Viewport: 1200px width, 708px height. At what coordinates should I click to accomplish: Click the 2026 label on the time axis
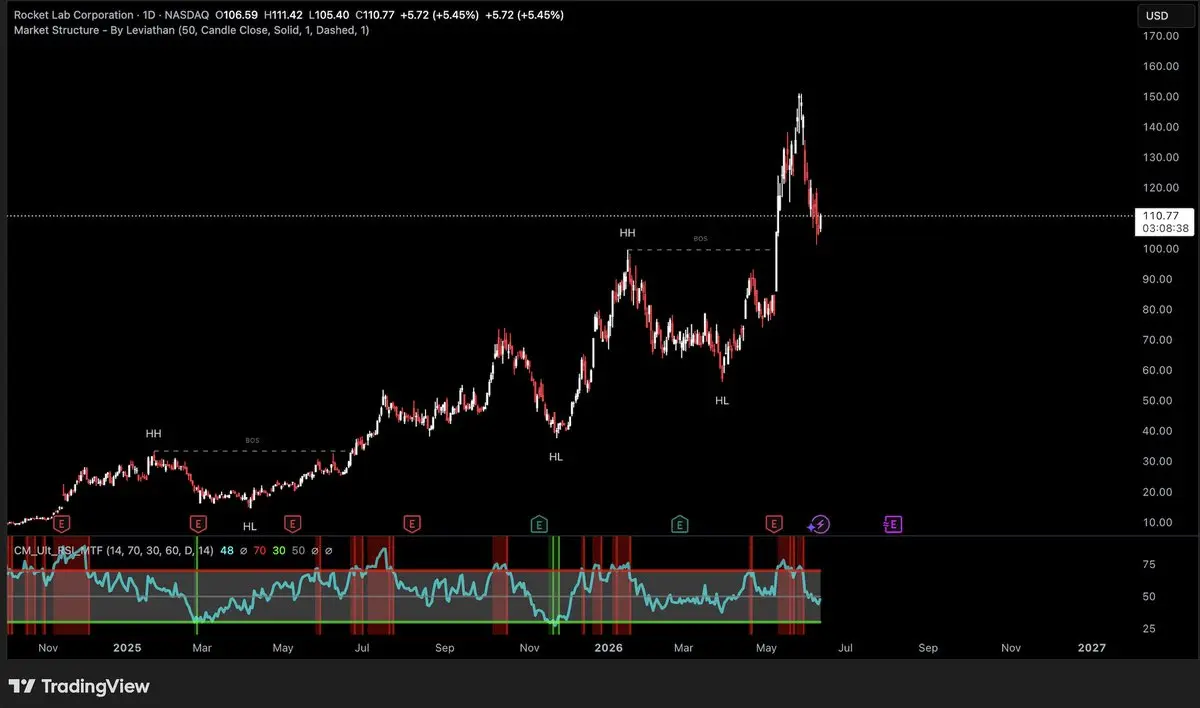607,648
